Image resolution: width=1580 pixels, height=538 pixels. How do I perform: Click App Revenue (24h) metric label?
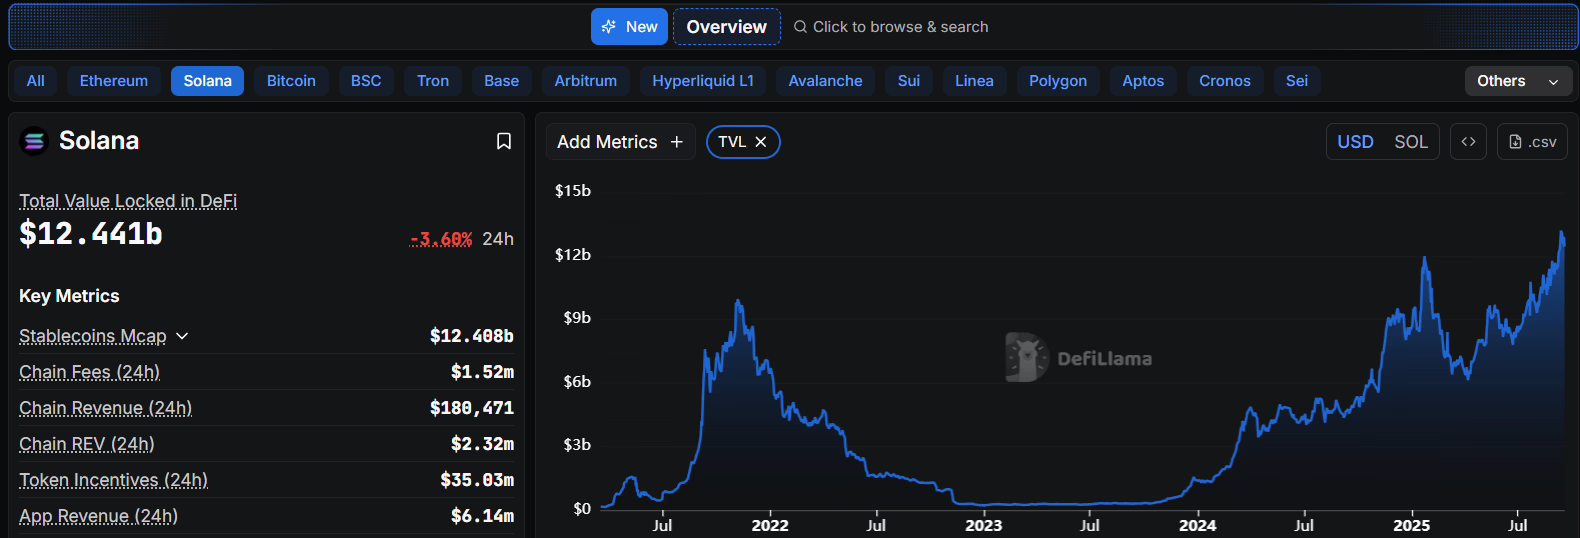[x=99, y=516]
